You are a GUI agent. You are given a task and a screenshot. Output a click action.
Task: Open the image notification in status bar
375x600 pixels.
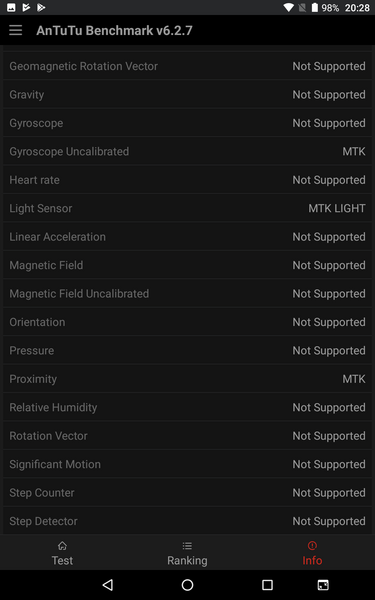coord(11,7)
